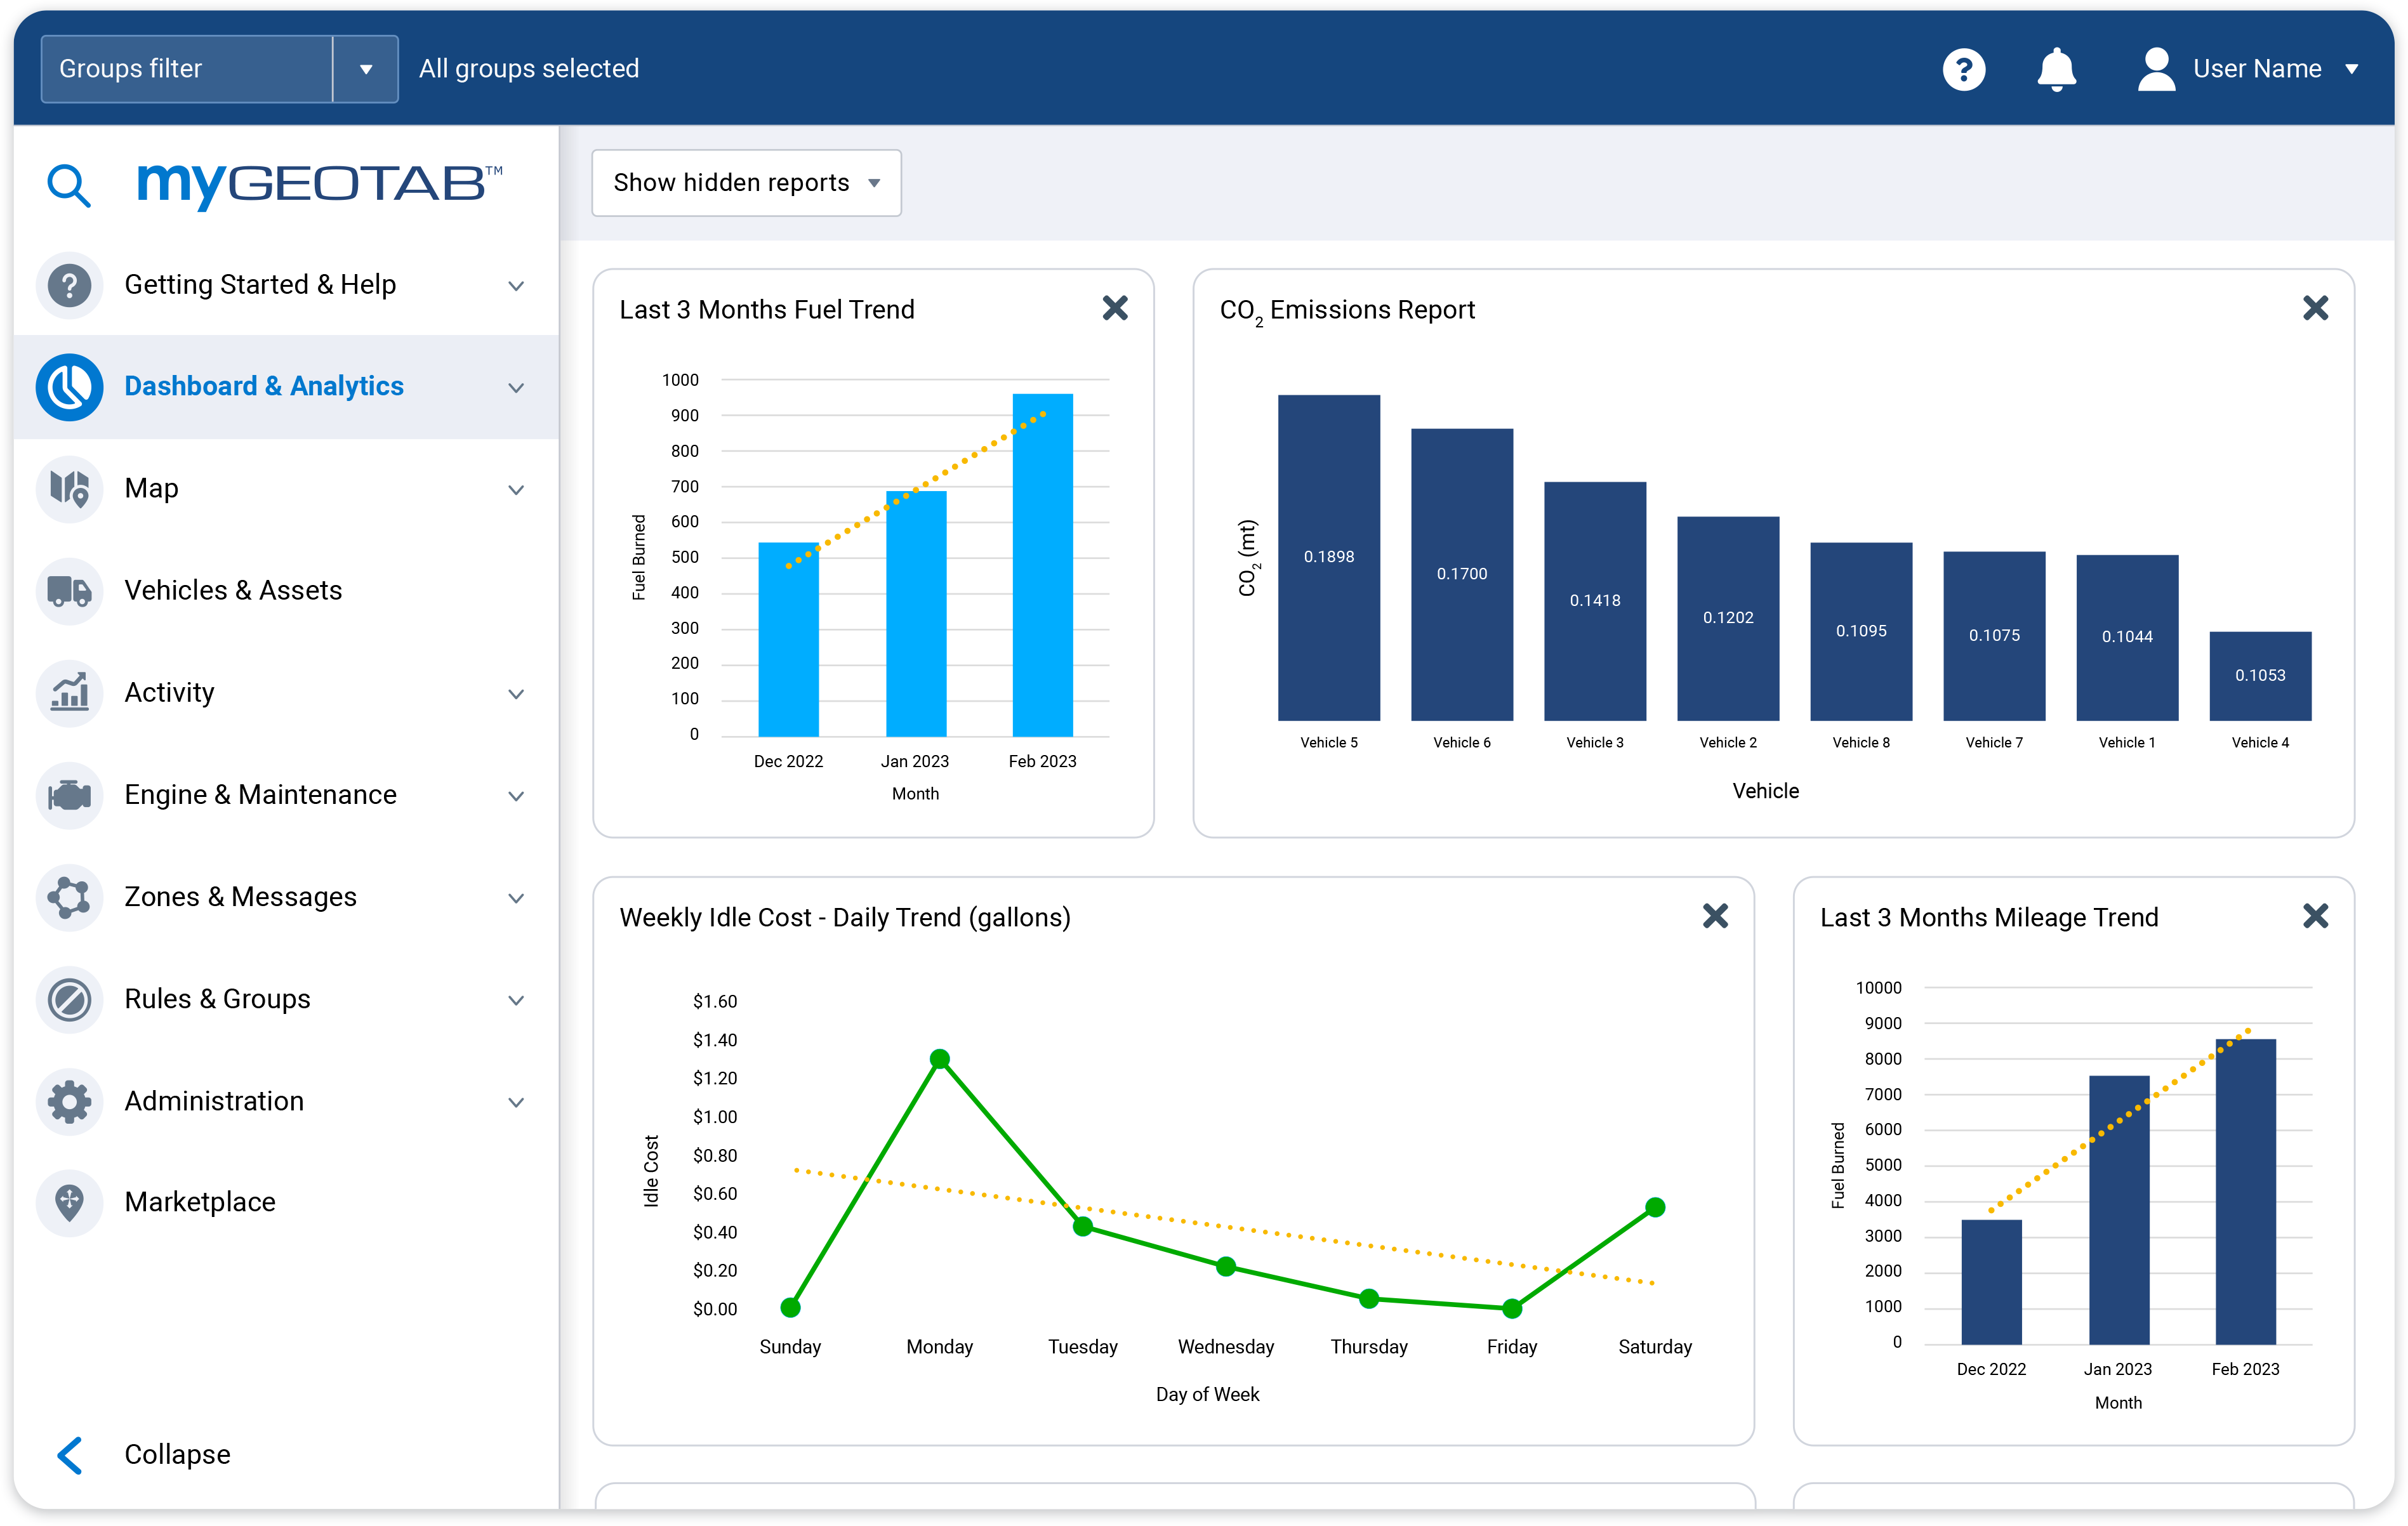Click the Vehicle 5 emissions bar
Image resolution: width=2408 pixels, height=1526 pixels.
tap(1328, 557)
